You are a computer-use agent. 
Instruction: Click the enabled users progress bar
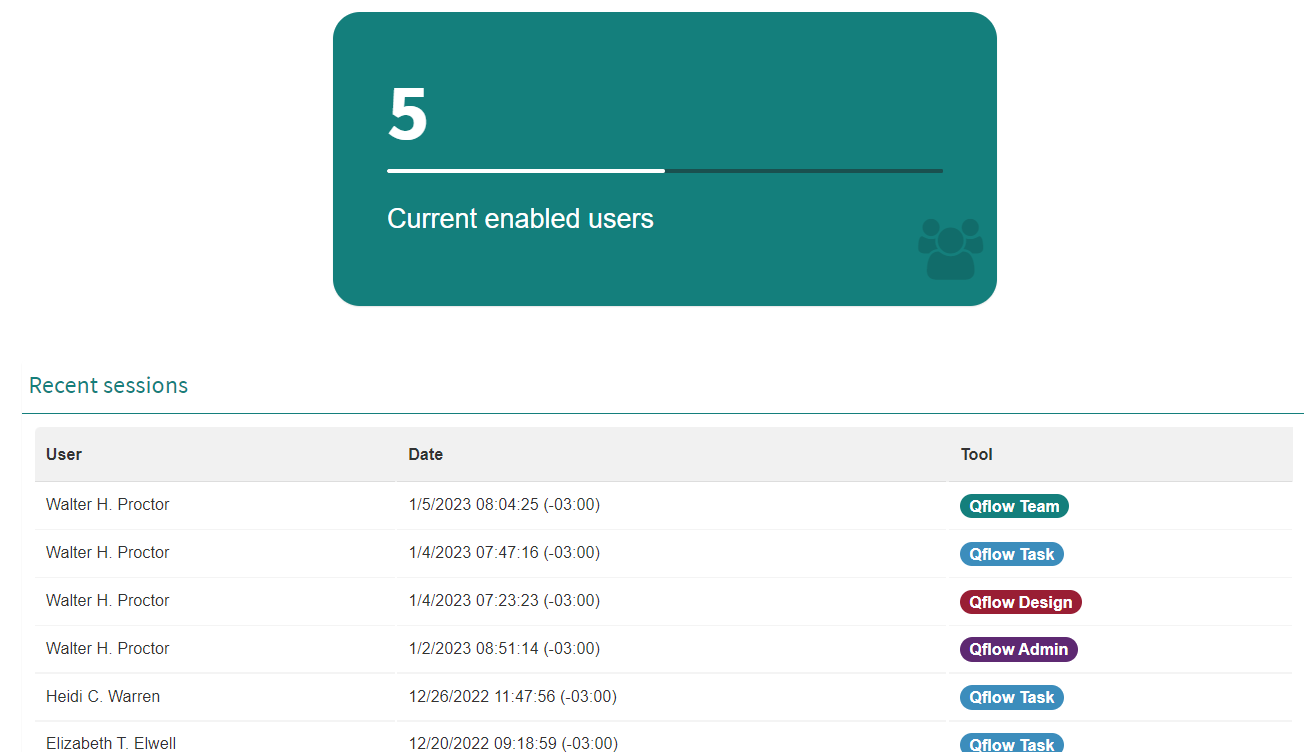[665, 171]
